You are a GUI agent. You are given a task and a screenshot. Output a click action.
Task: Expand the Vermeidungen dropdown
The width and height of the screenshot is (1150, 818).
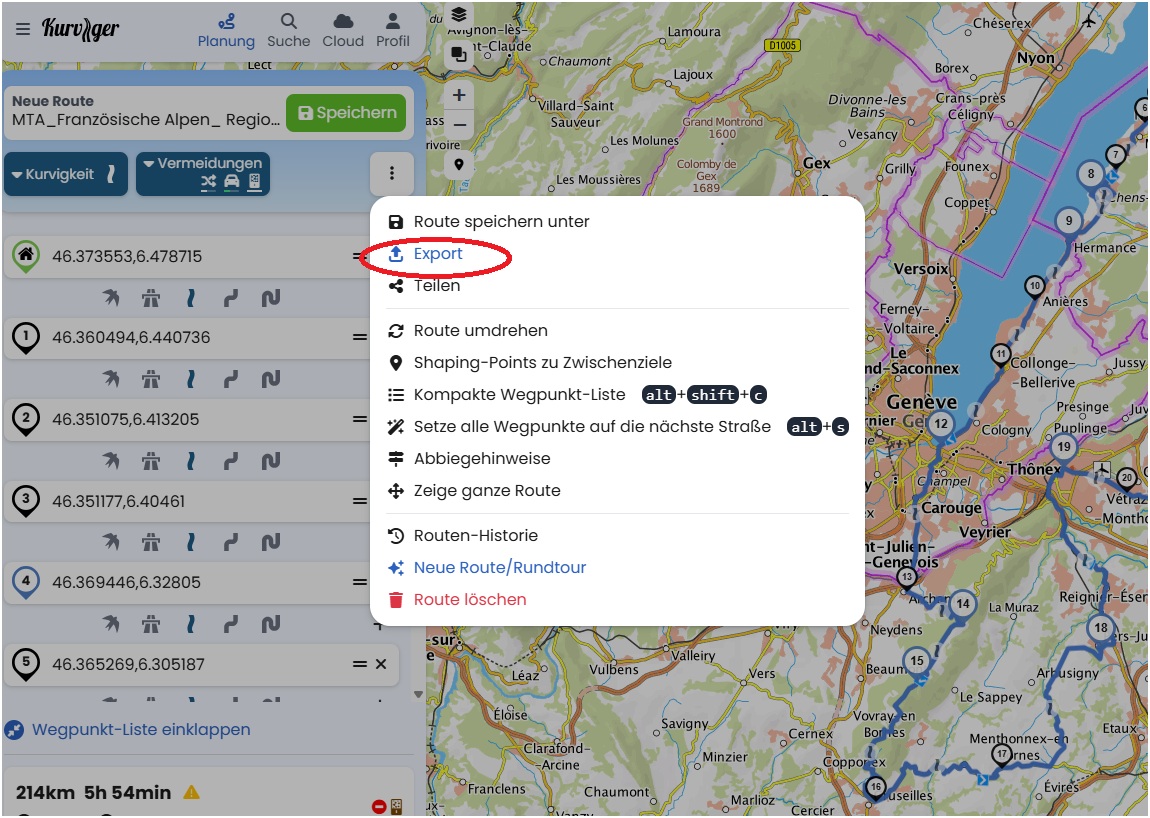203,174
